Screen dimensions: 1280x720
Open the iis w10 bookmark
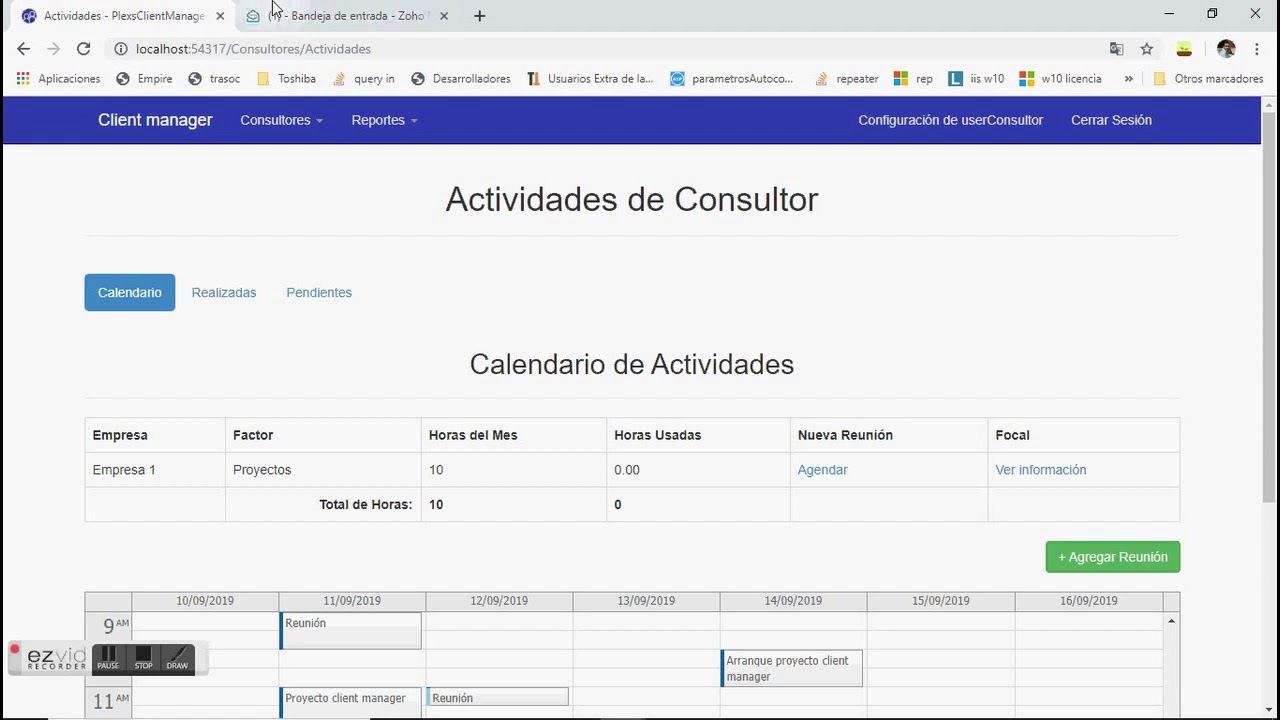pyautogui.click(x=977, y=79)
